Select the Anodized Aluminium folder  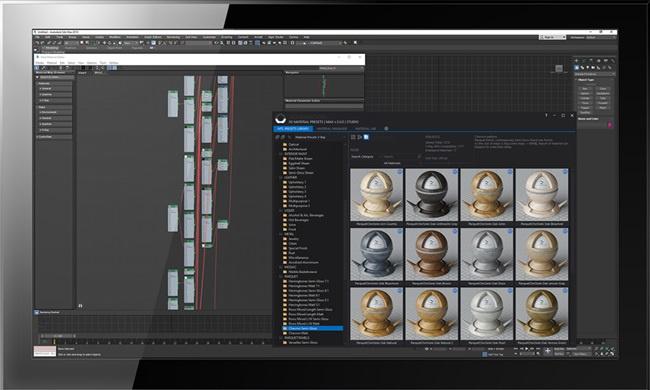coord(303,262)
